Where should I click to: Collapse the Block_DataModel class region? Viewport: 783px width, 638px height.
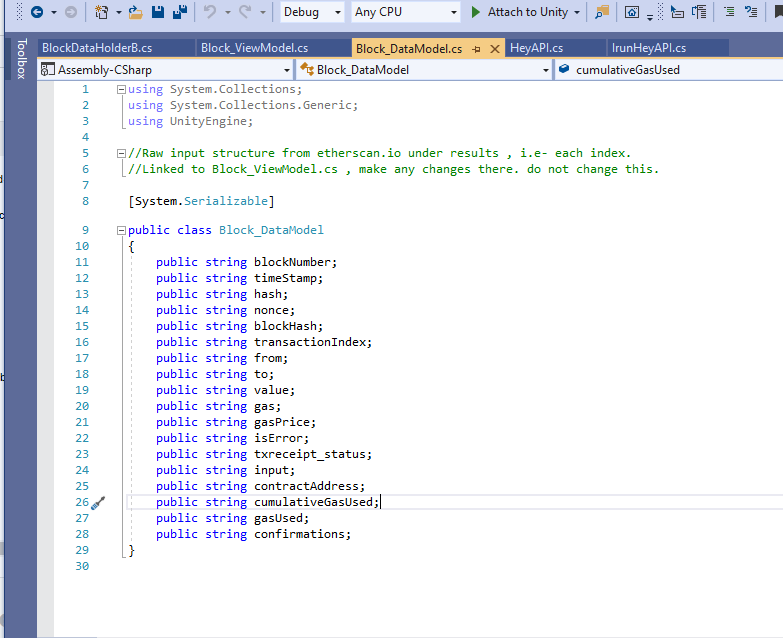pos(121,230)
